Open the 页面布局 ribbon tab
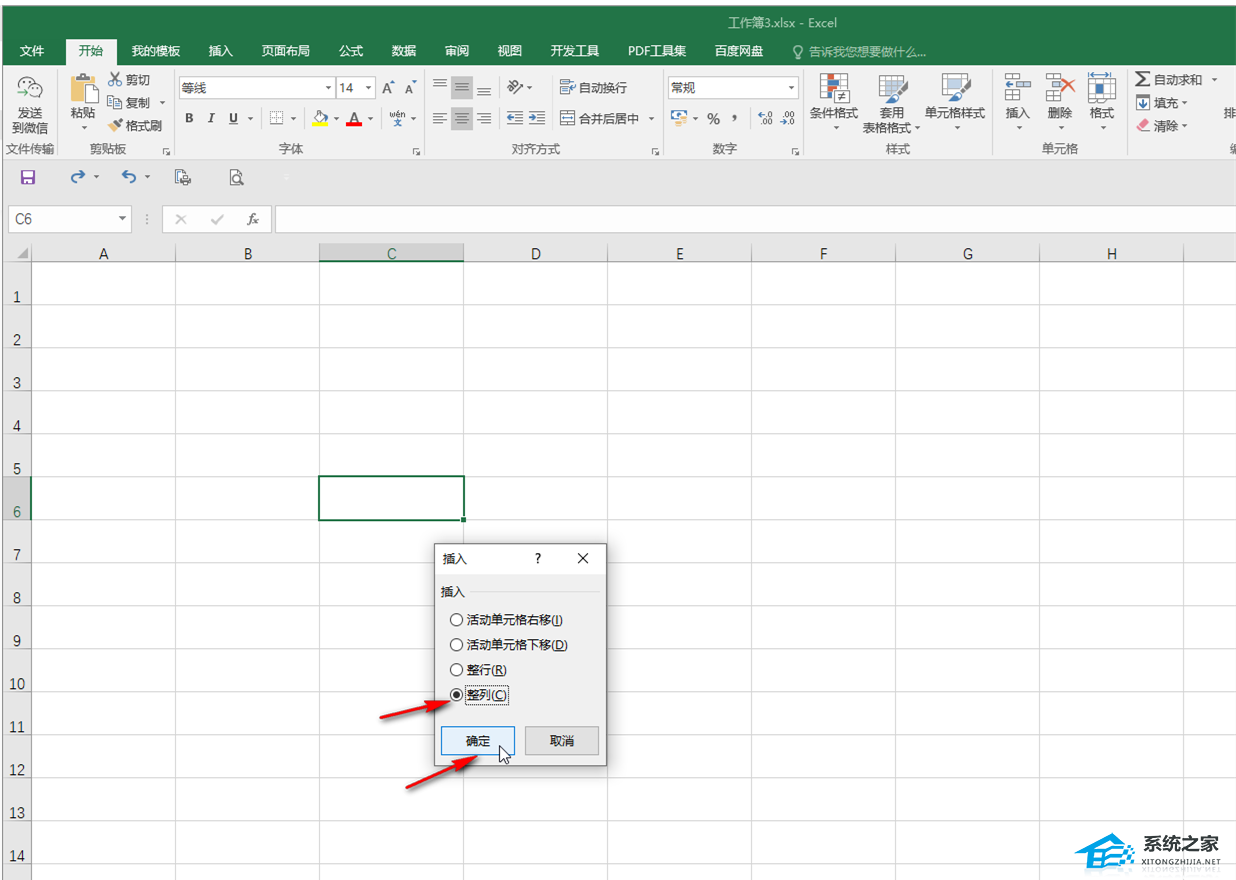The width and height of the screenshot is (1236, 880). point(285,51)
